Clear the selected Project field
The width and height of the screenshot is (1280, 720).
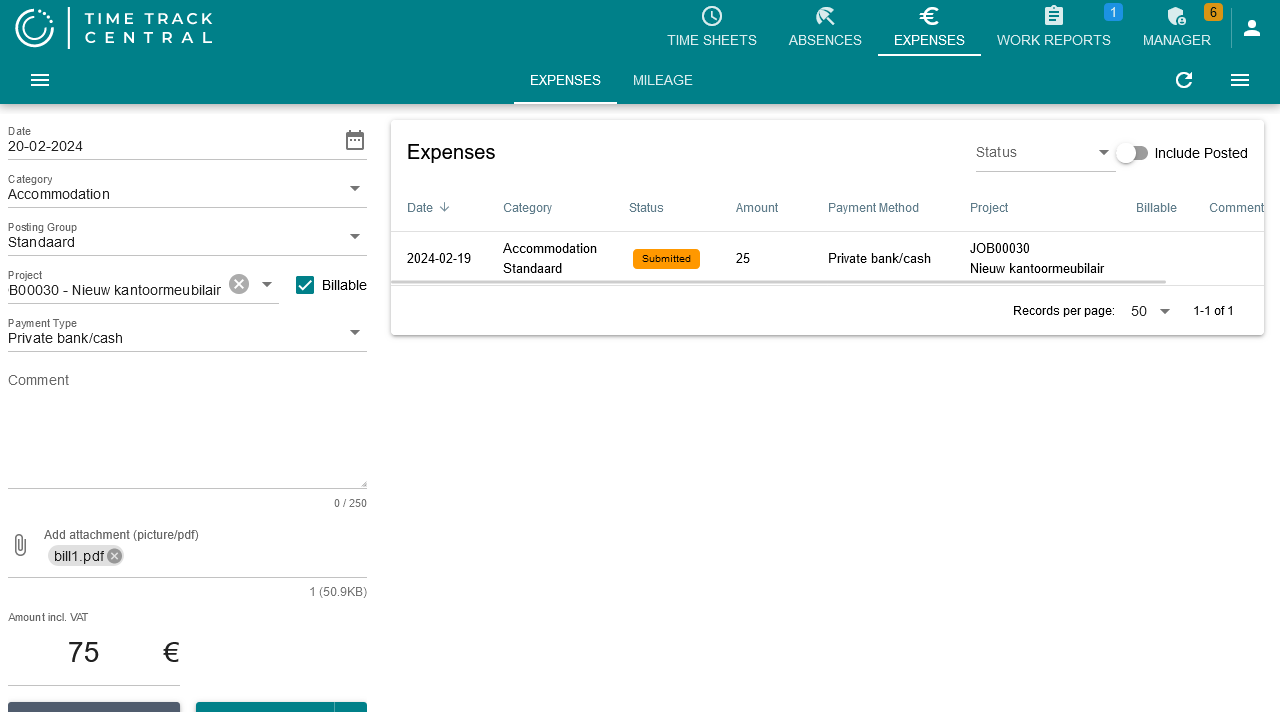click(238, 283)
